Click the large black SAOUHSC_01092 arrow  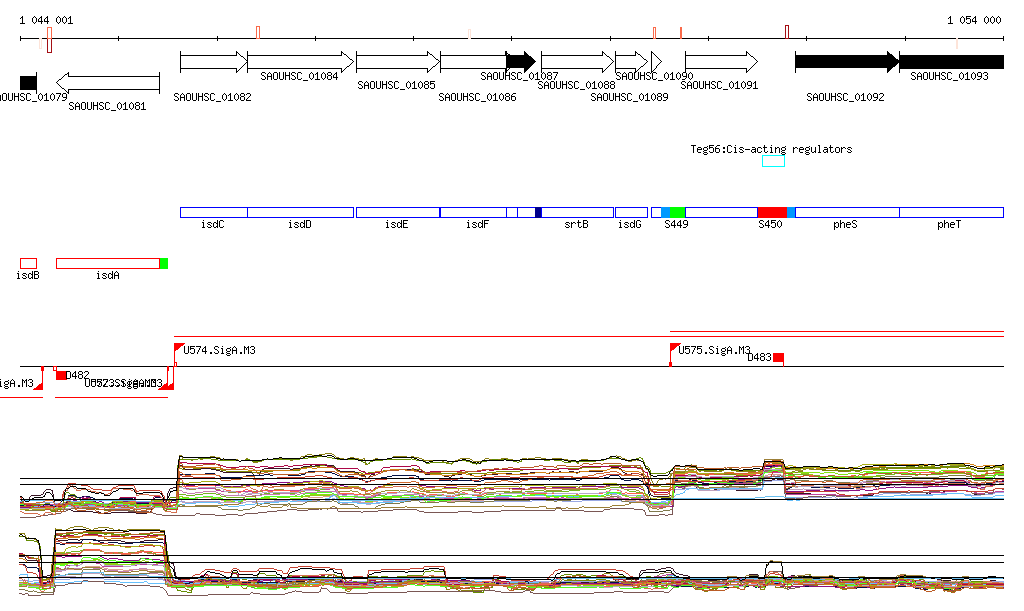(x=846, y=62)
